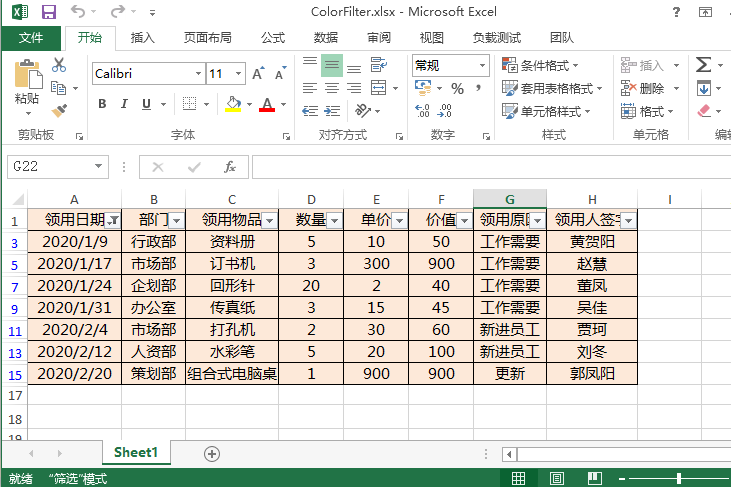Cut selection with the scissors icon
The height and width of the screenshot is (487, 731).
pos(59,65)
